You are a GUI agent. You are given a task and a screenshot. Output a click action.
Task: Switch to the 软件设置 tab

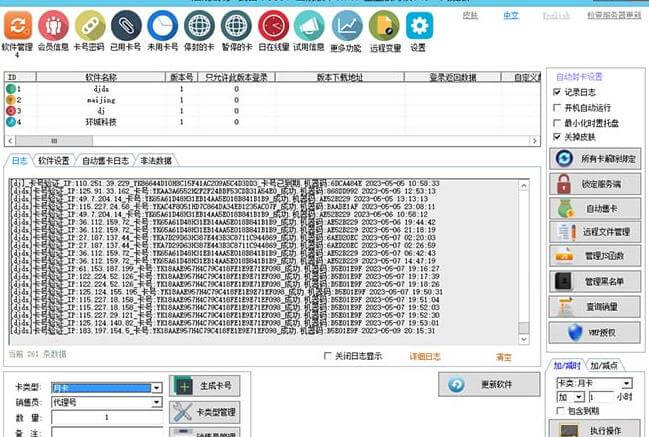point(53,161)
